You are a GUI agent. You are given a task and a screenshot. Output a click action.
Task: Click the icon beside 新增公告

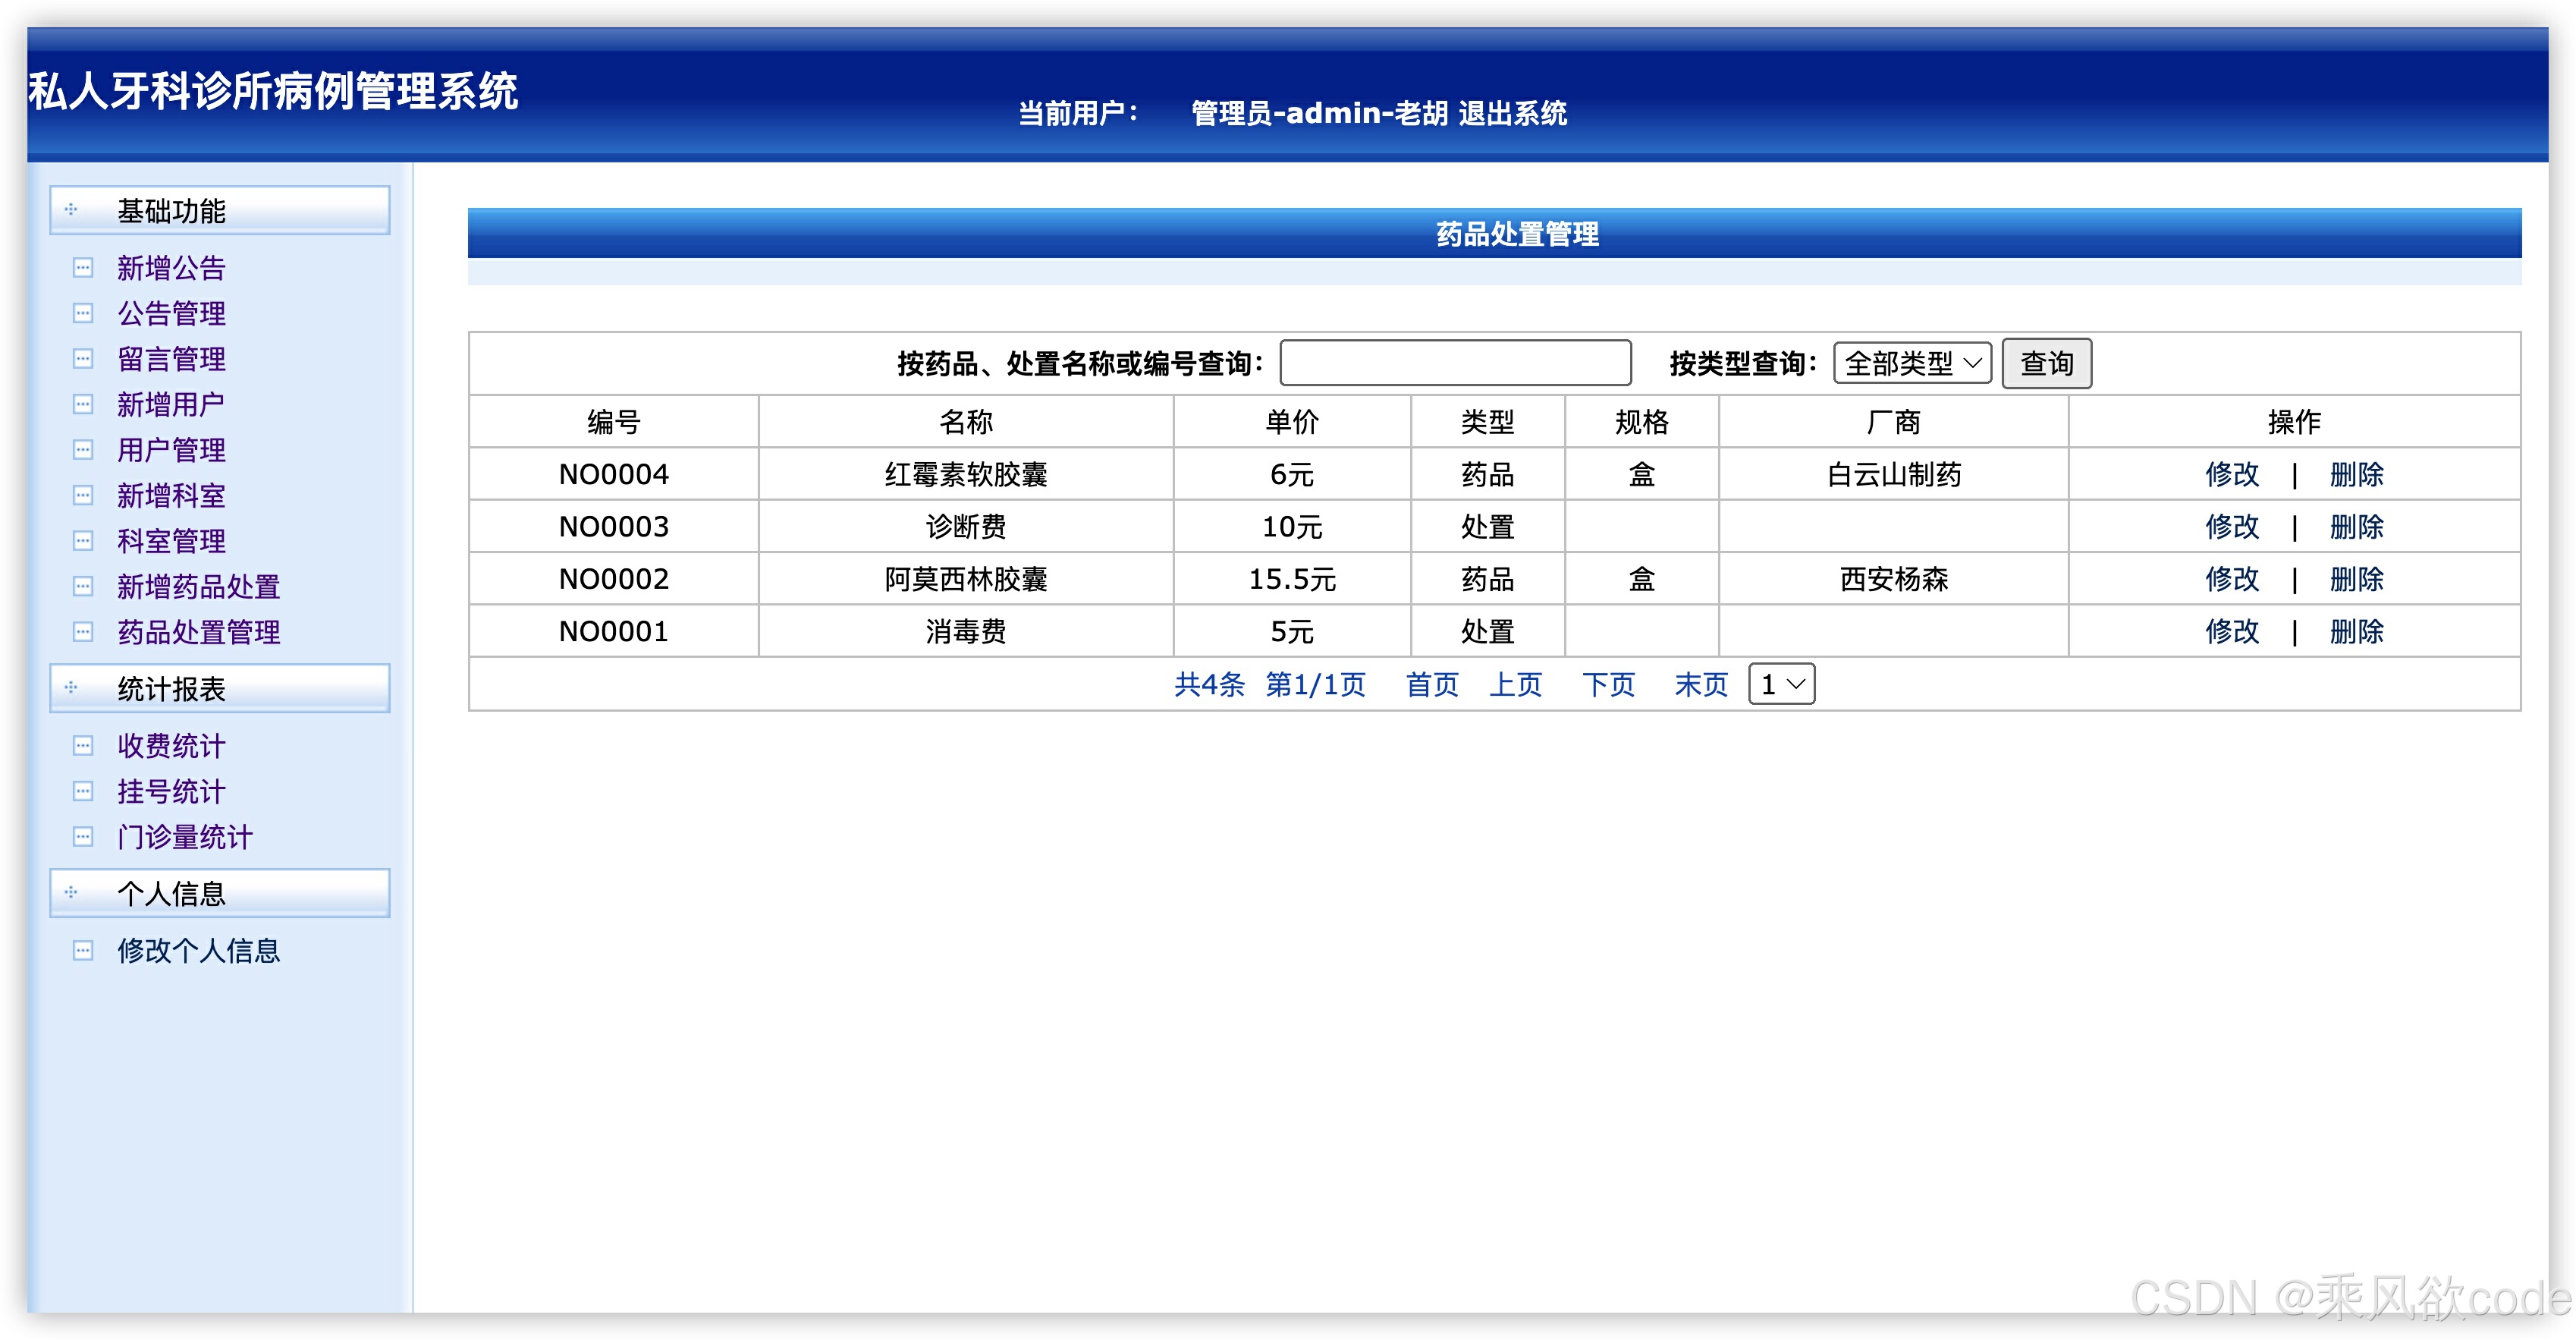pyautogui.click(x=83, y=268)
